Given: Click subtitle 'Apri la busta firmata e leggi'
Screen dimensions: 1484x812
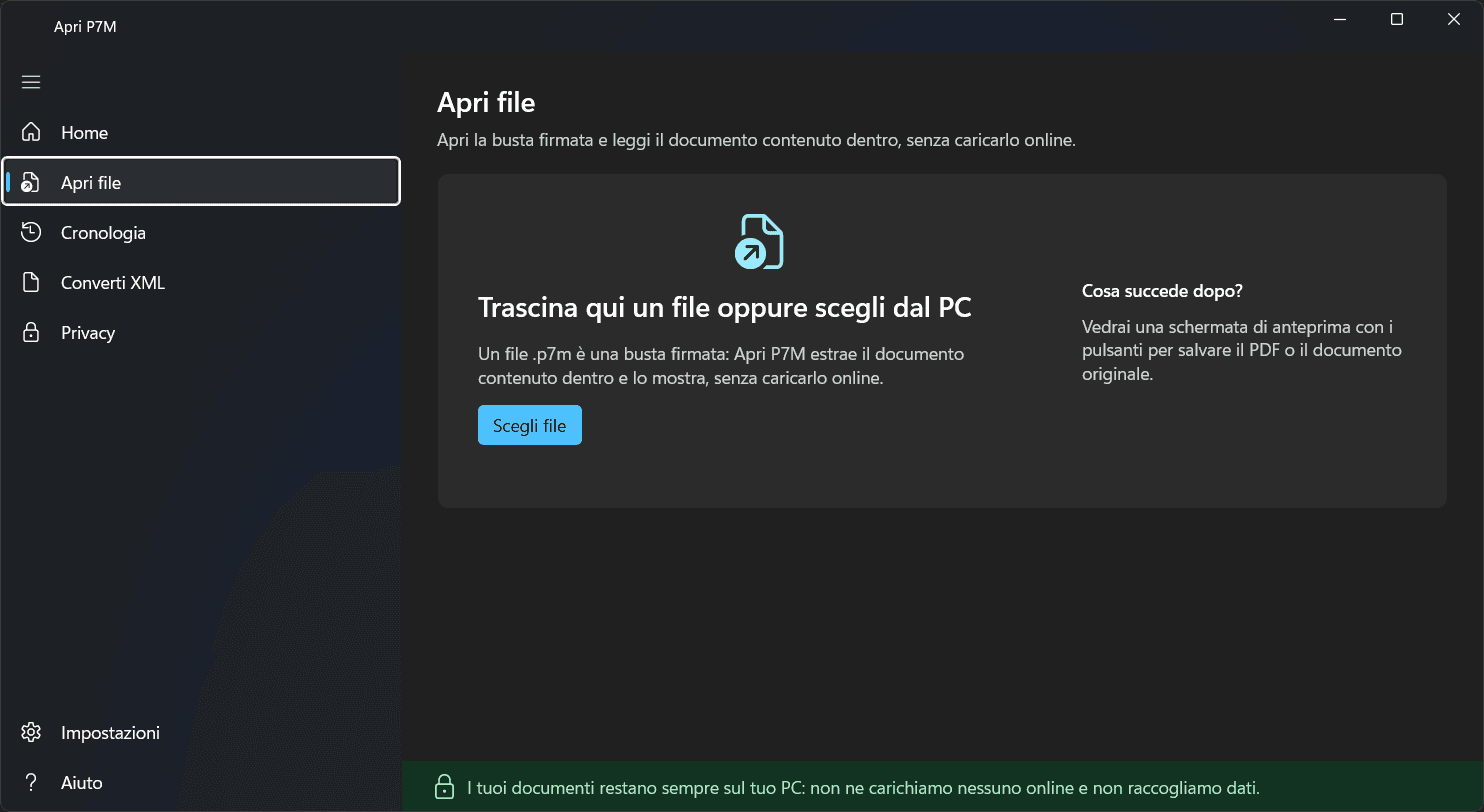Looking at the screenshot, I should tap(756, 140).
